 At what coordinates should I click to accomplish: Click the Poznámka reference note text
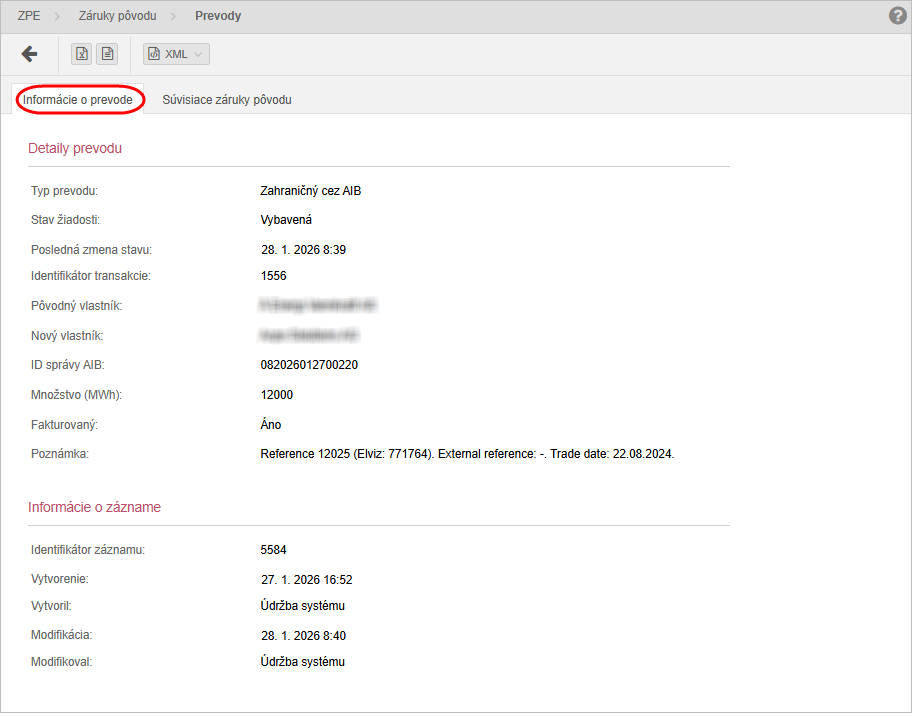tap(467, 454)
